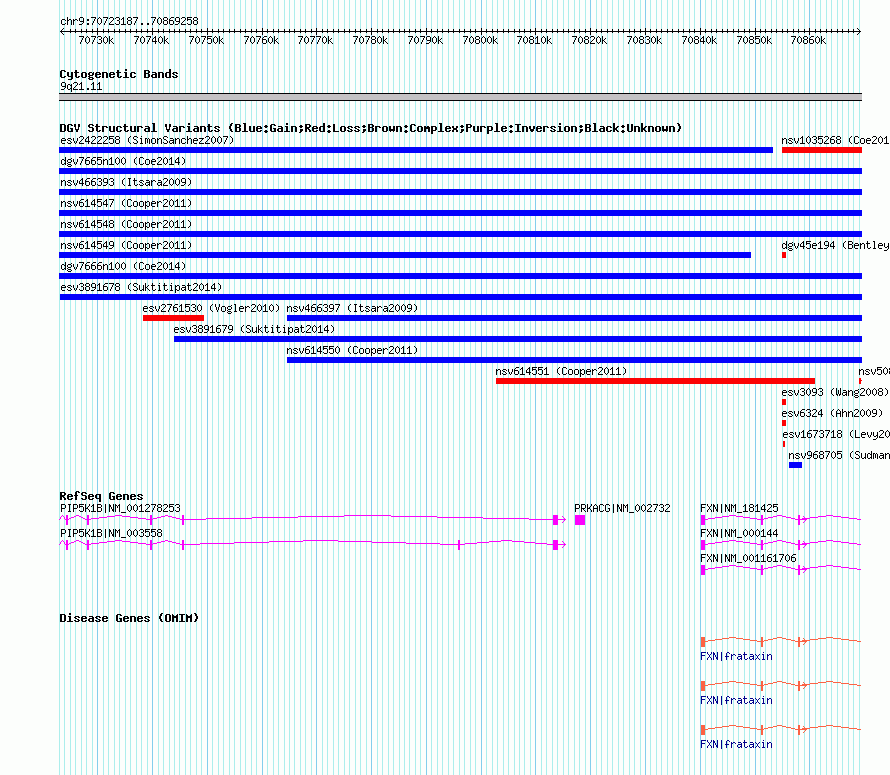Click the nsv614549 (Cooper2011) label
890x775 pixels.
point(126,245)
